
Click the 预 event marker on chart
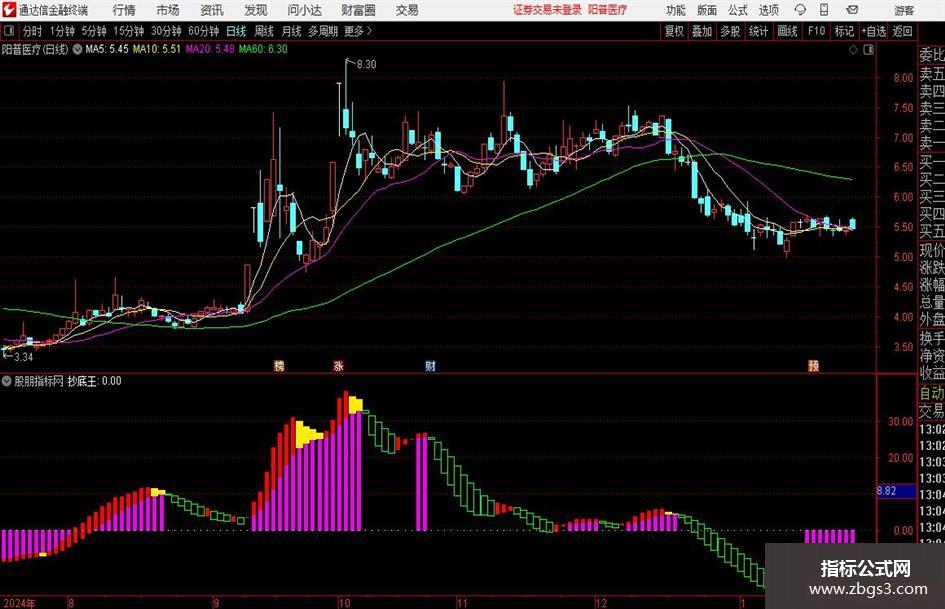[x=814, y=366]
